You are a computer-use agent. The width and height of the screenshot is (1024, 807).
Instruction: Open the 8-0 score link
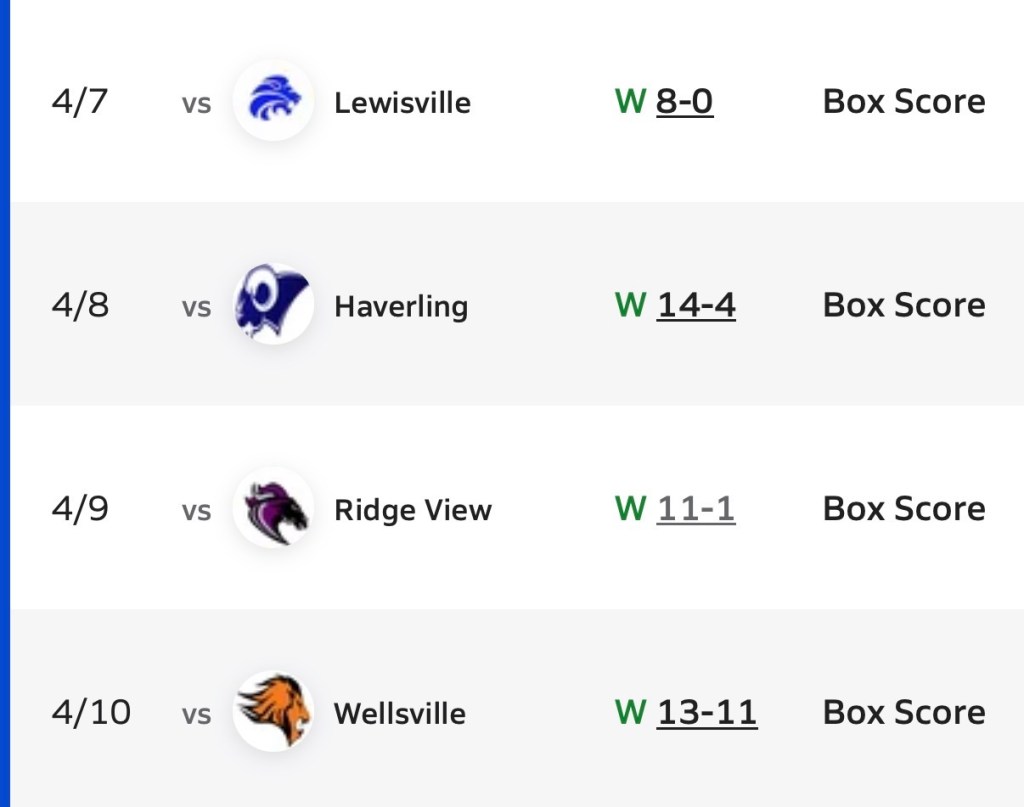684,102
